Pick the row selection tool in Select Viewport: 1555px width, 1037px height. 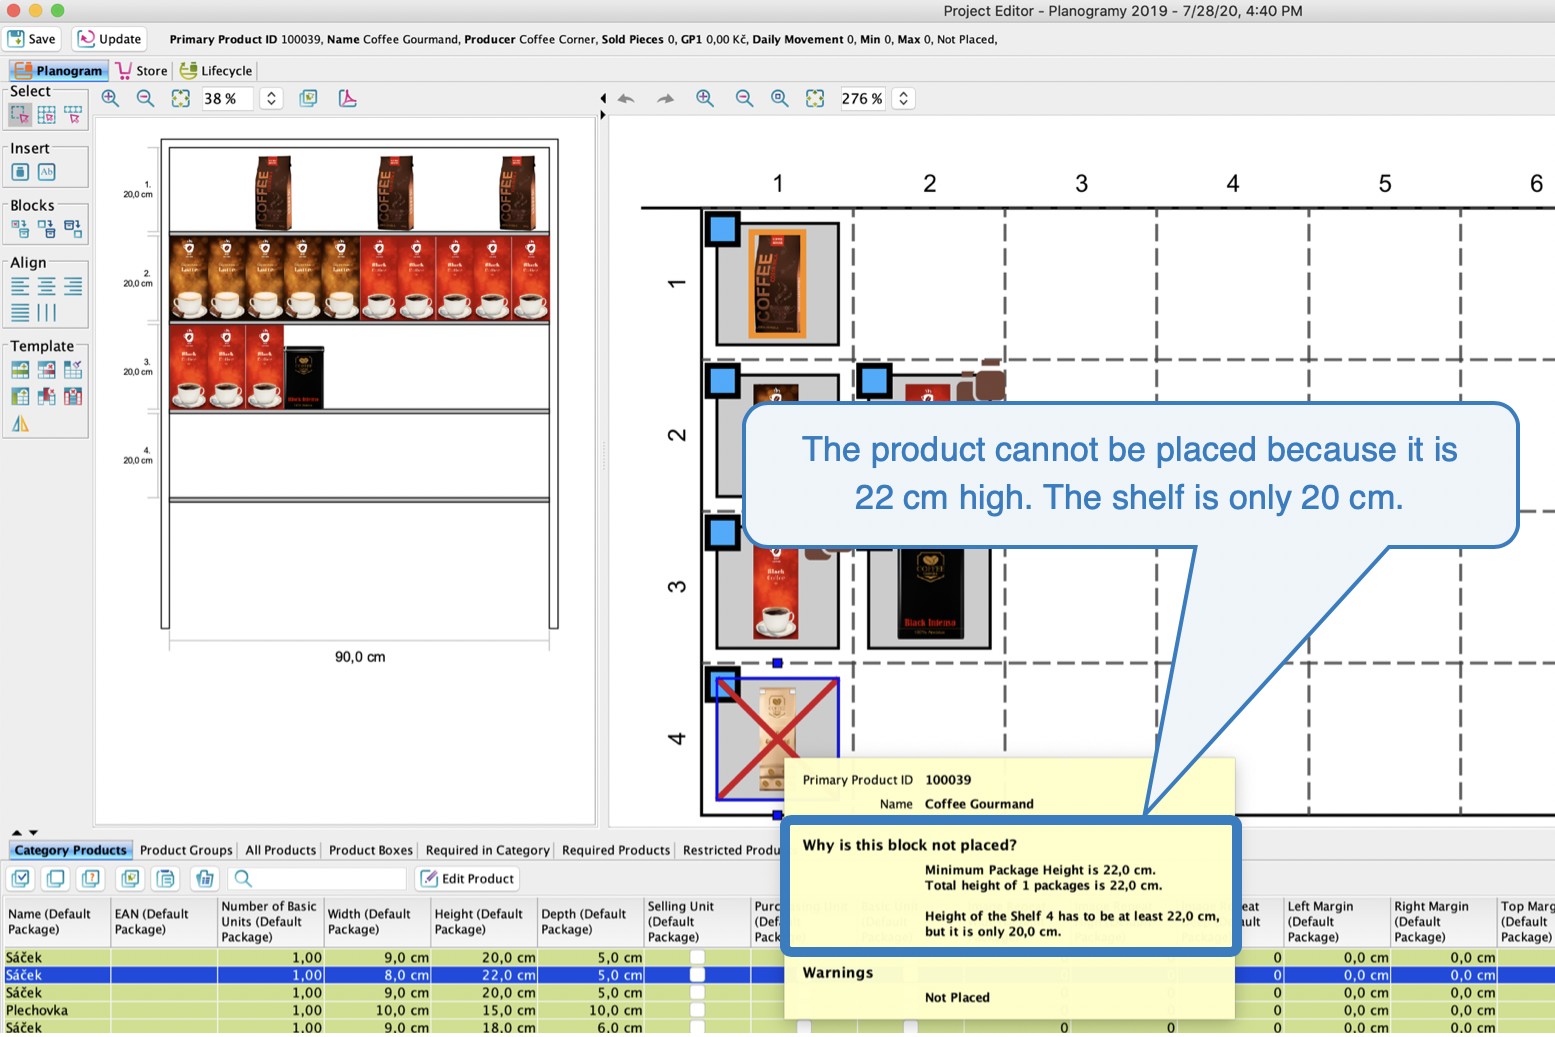click(73, 115)
